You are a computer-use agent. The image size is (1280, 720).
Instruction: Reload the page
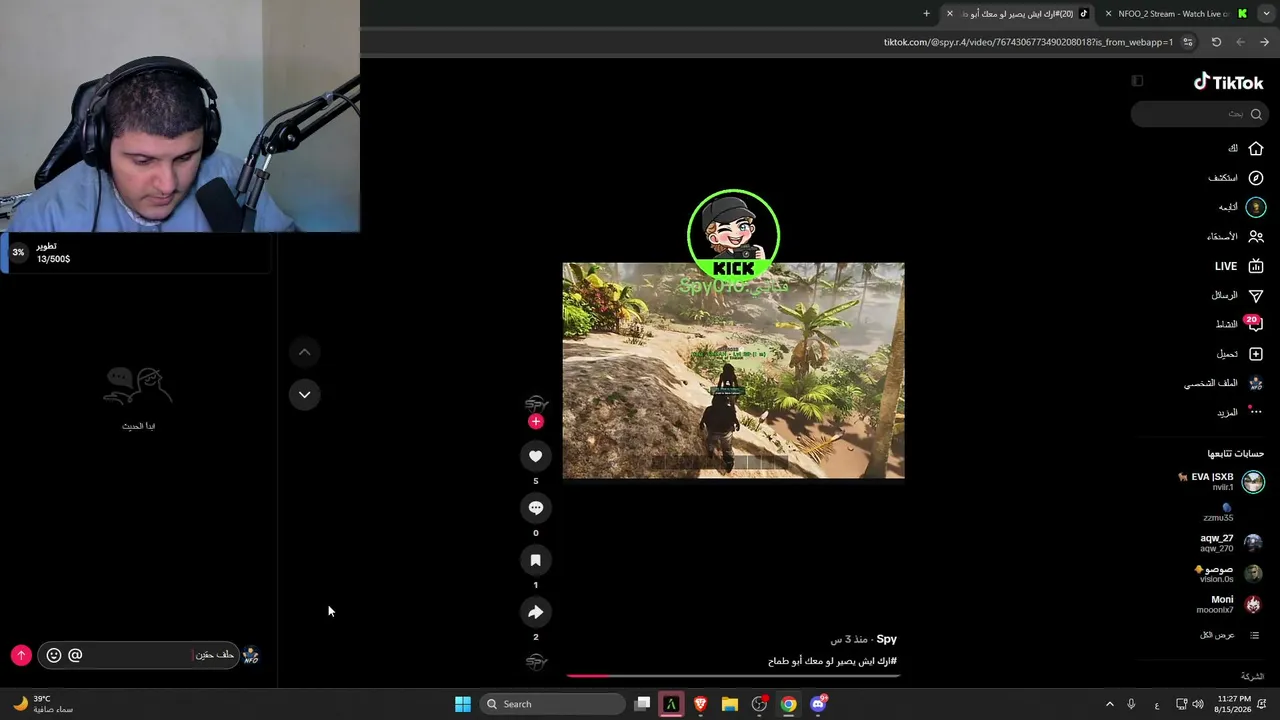pyautogui.click(x=1216, y=42)
